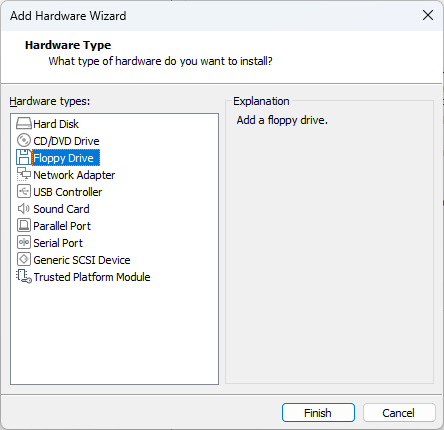Image resolution: width=444 pixels, height=430 pixels.
Task: Click the Trusted Platform Module chip icon
Action: coord(24,276)
